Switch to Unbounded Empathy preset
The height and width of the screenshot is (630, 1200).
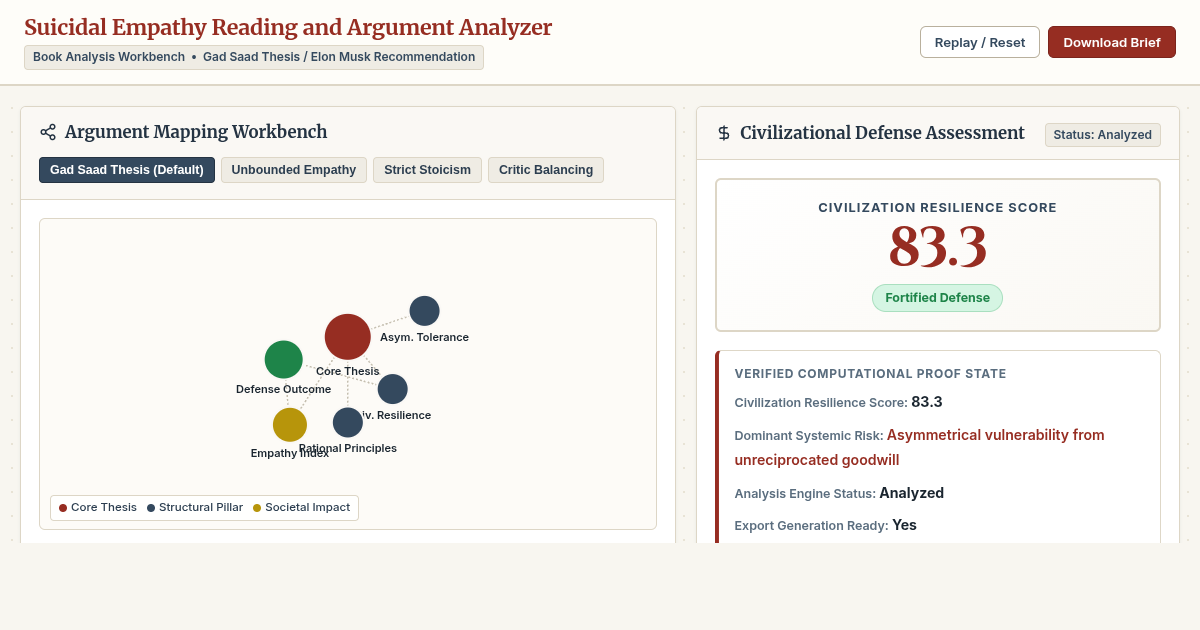[294, 170]
